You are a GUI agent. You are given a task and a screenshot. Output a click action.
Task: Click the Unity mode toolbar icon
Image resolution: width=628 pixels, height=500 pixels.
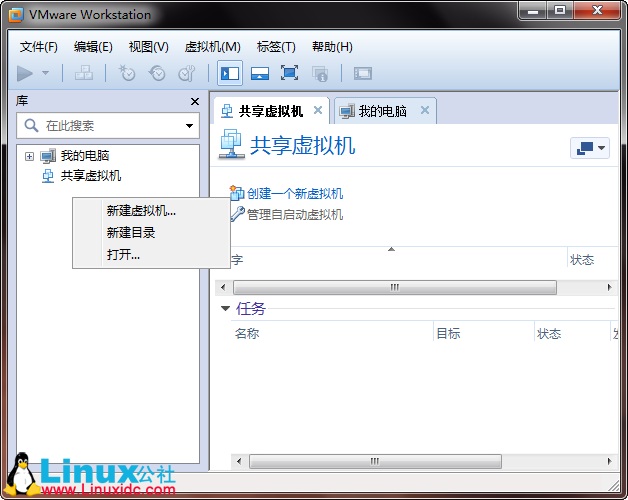coord(320,74)
